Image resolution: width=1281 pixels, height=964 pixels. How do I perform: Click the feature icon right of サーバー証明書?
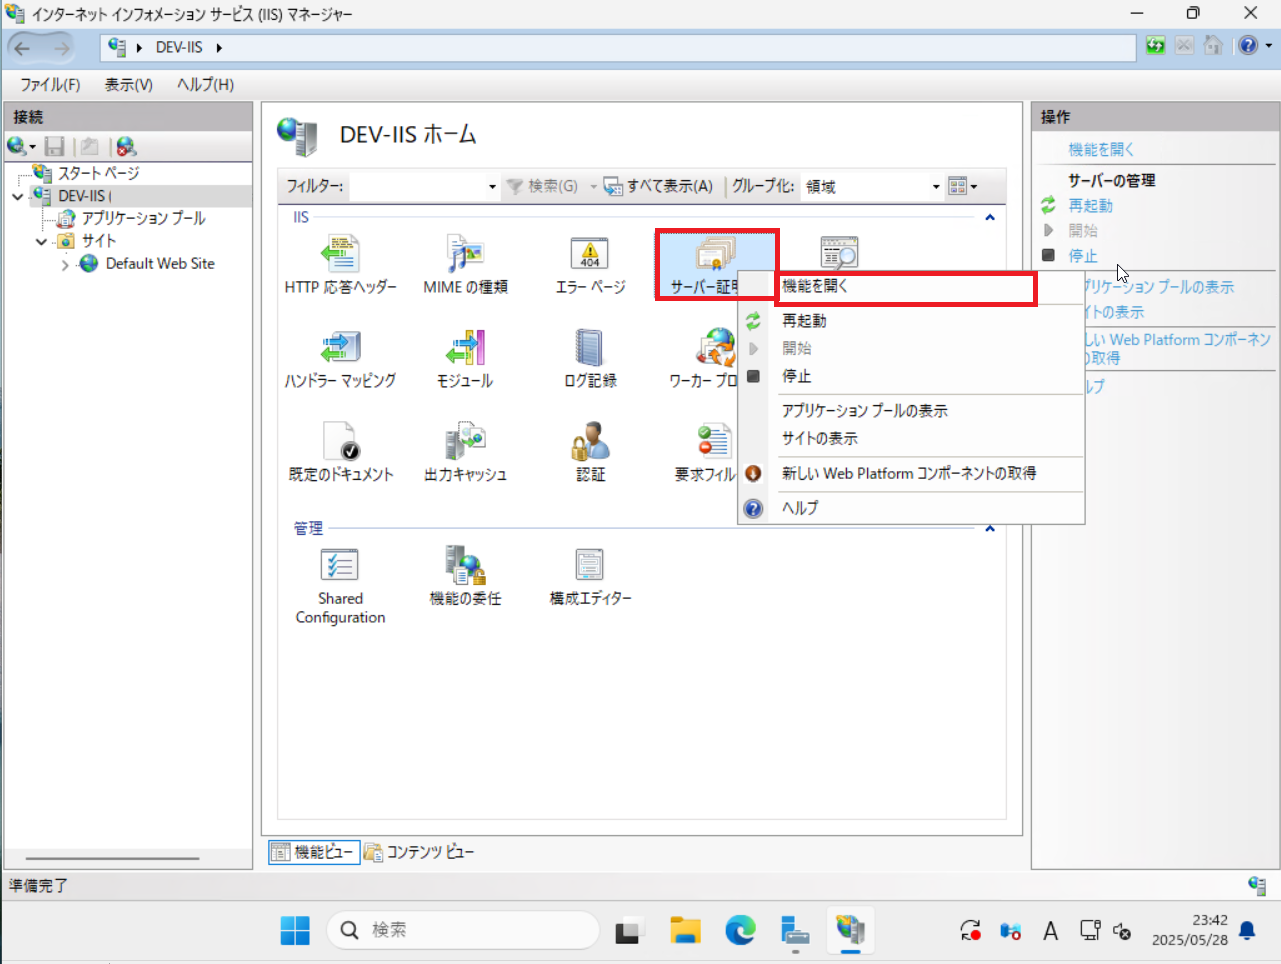click(x=839, y=253)
